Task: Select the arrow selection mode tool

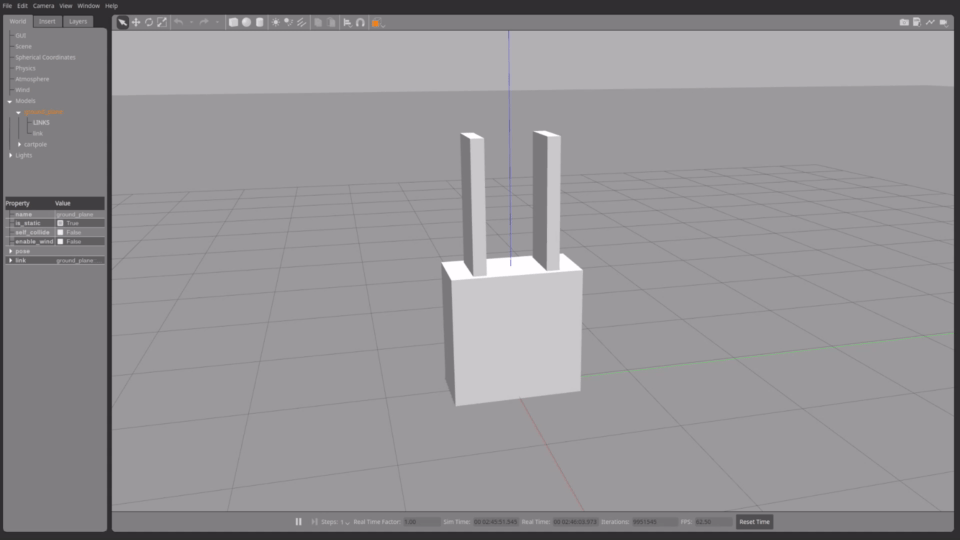Action: (122, 23)
